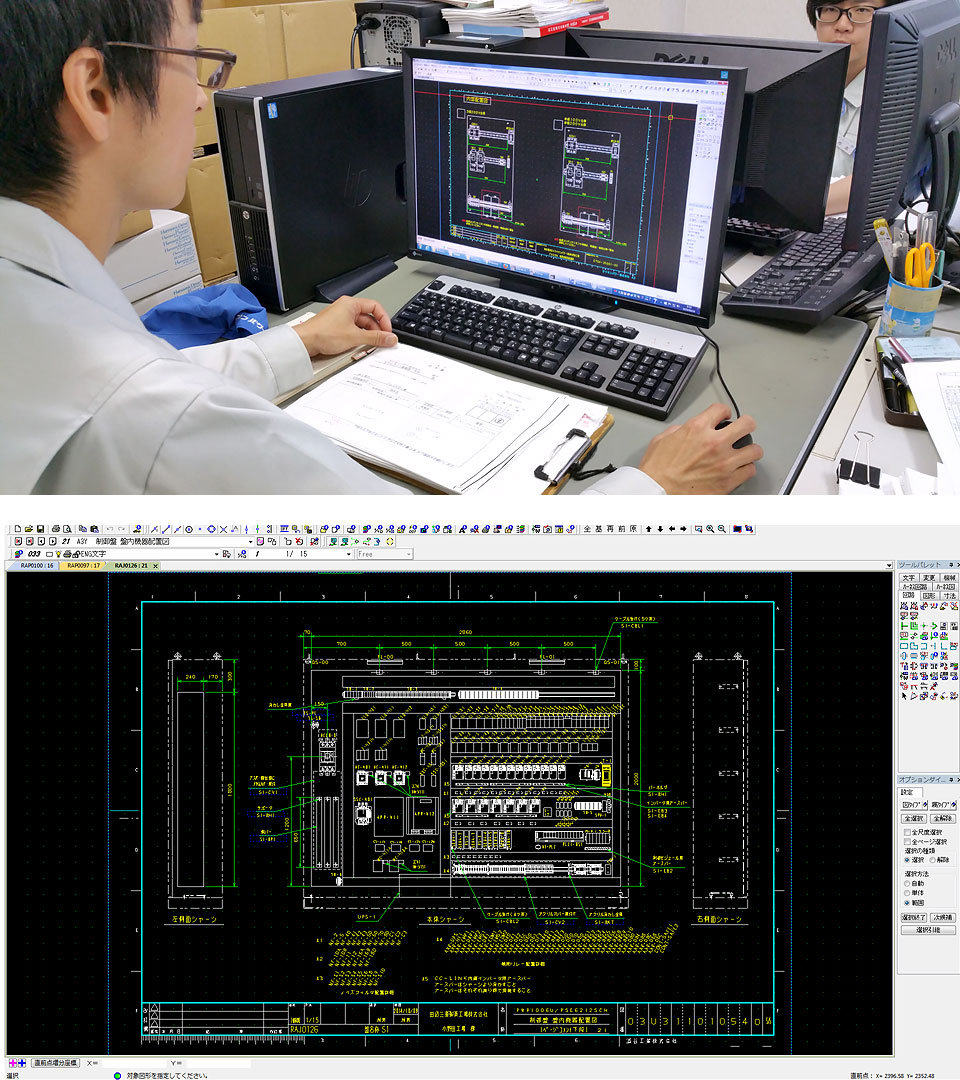Click the 全解除 button
Viewport: 960px width, 1080px height.
pos(942,818)
